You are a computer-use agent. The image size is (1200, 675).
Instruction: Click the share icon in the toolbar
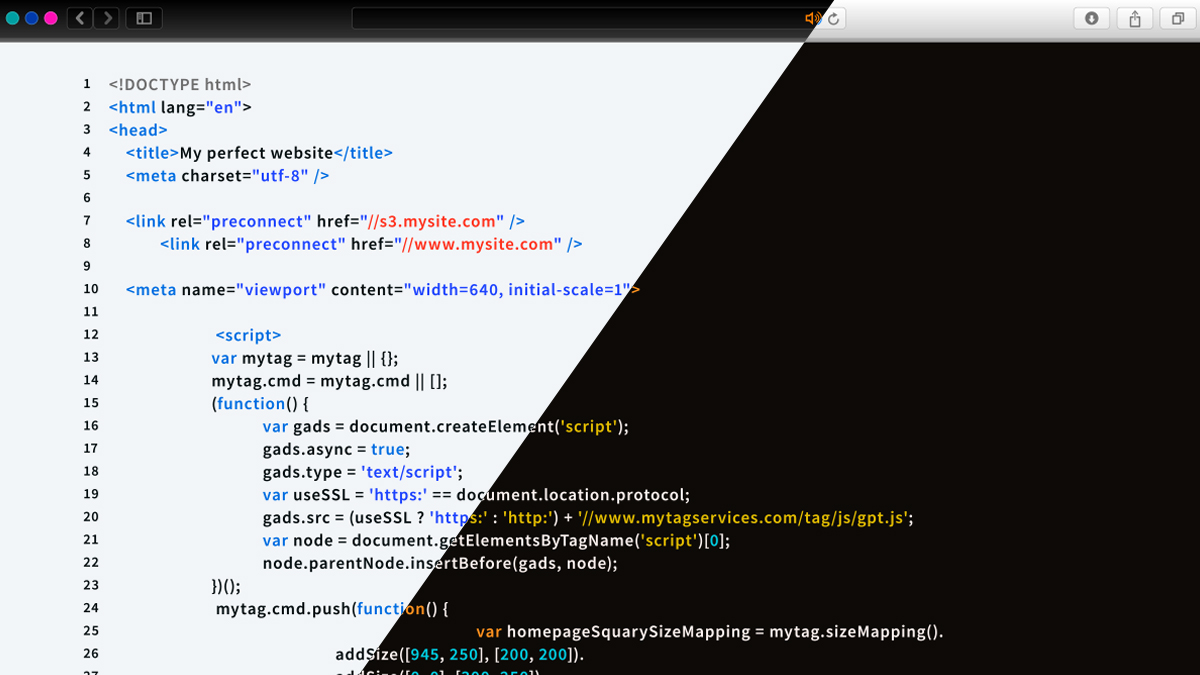coord(1134,18)
